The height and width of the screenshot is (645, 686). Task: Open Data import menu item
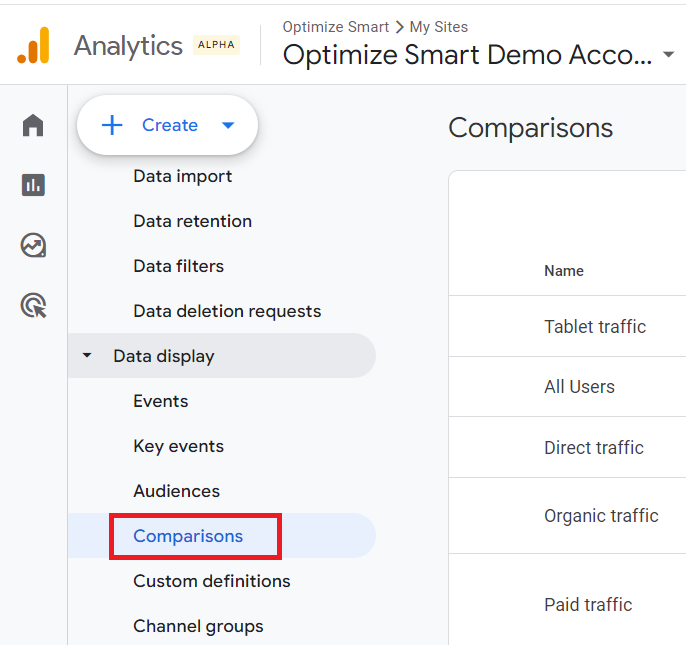182,176
